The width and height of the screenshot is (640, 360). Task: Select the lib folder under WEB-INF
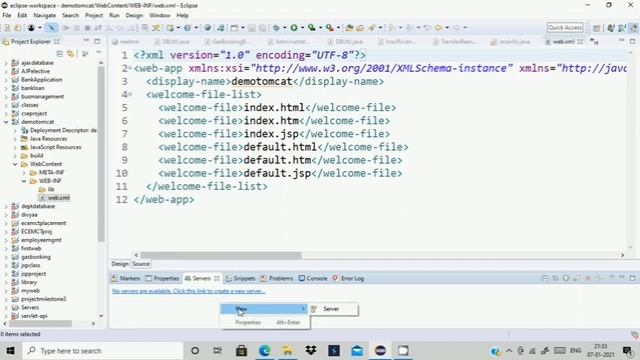(46, 189)
